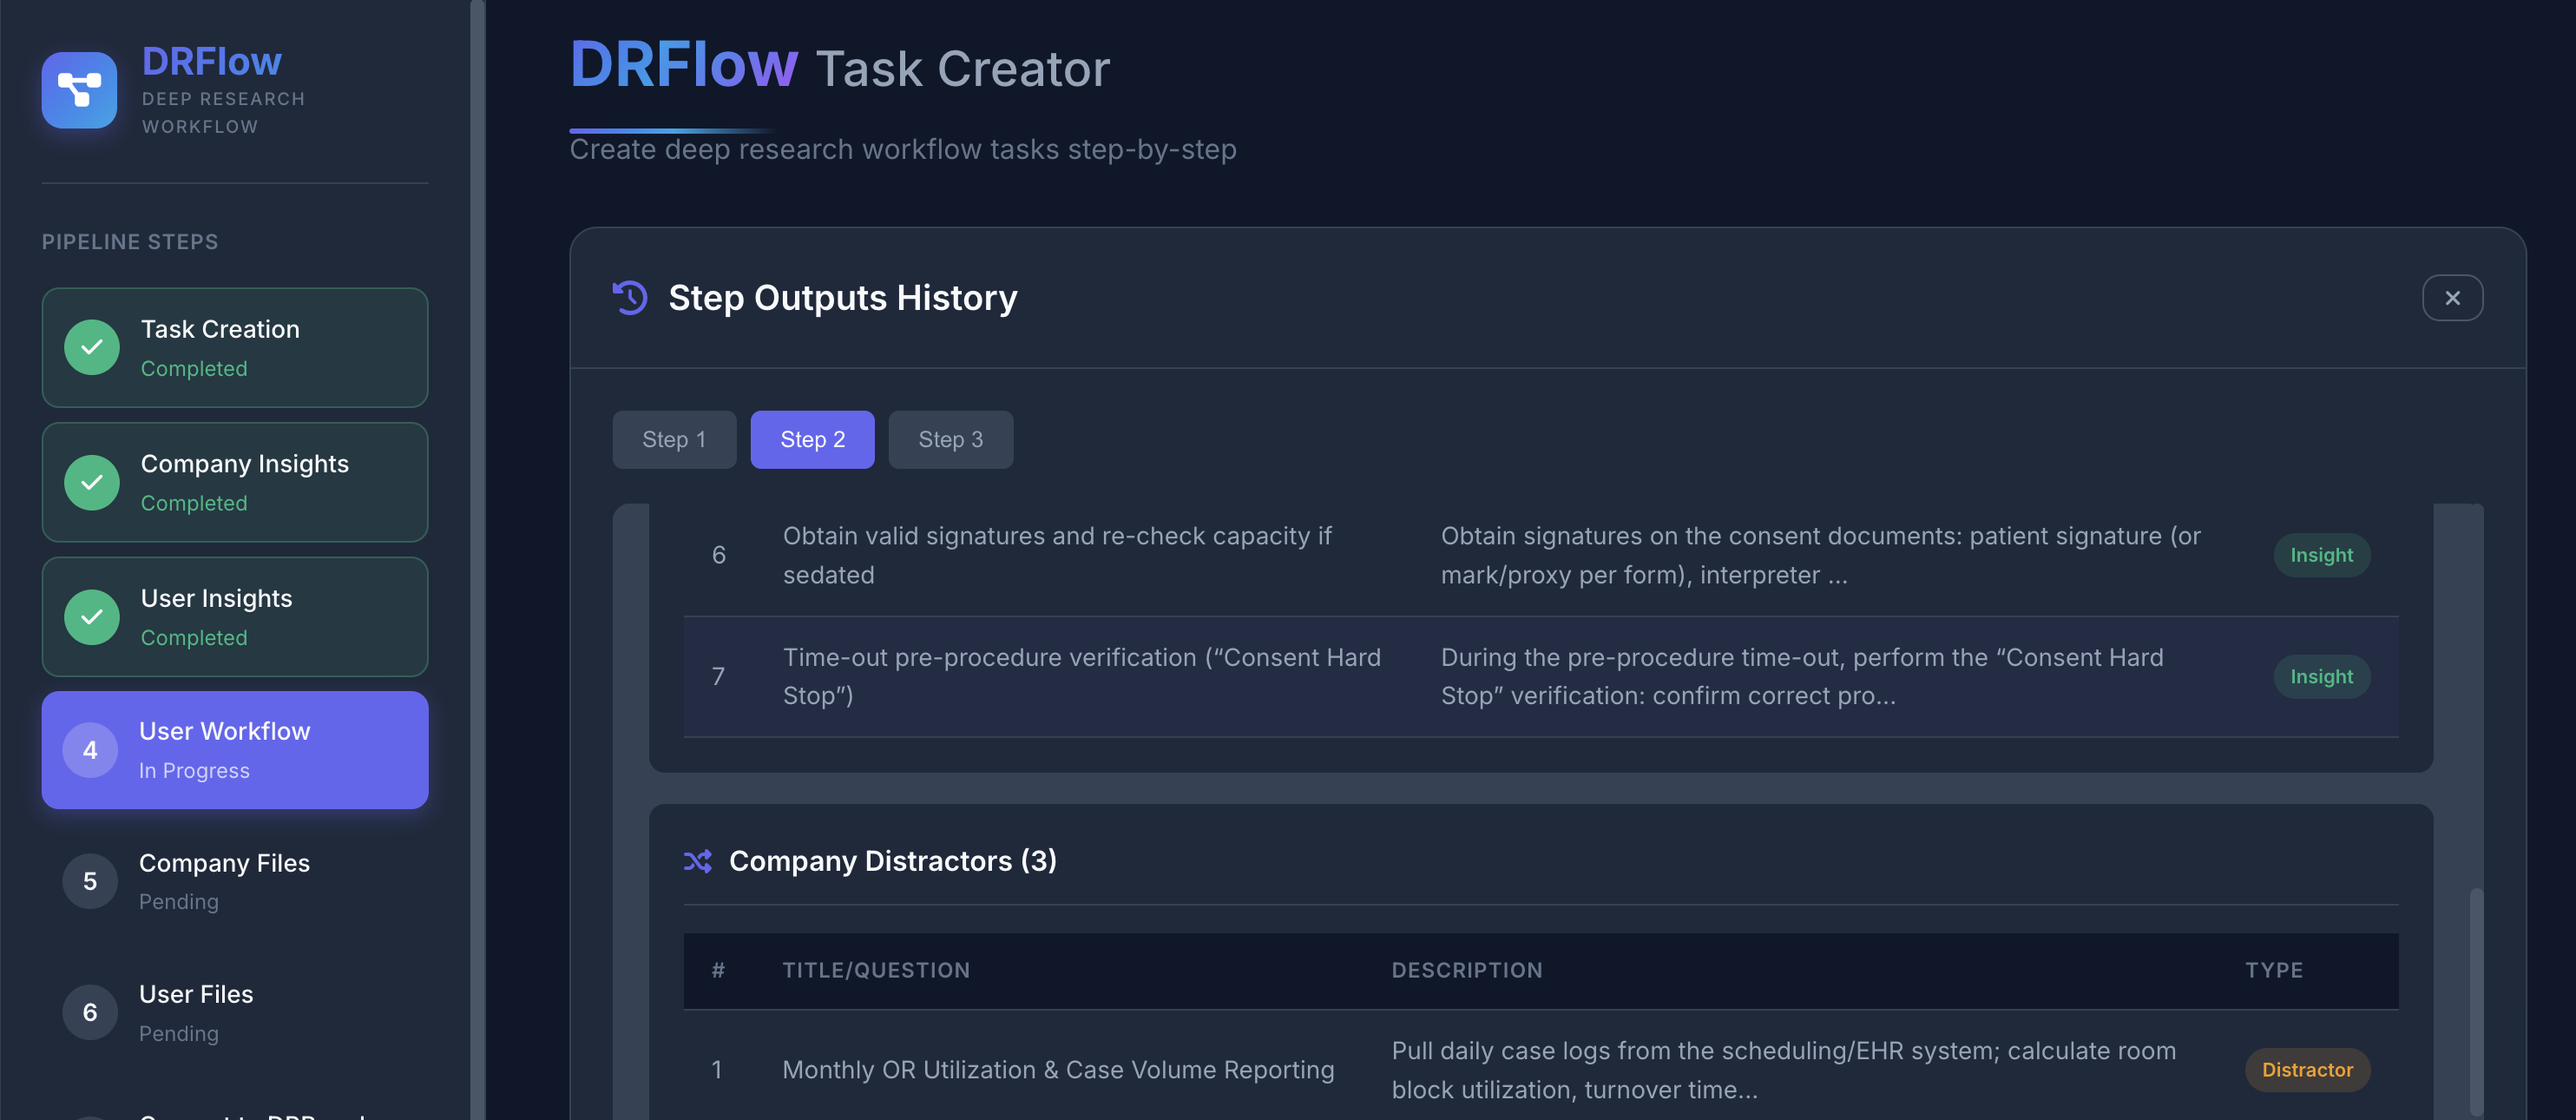Click the DRFlow Task Creator page title
The width and height of the screenshot is (2576, 1120).
coord(839,66)
